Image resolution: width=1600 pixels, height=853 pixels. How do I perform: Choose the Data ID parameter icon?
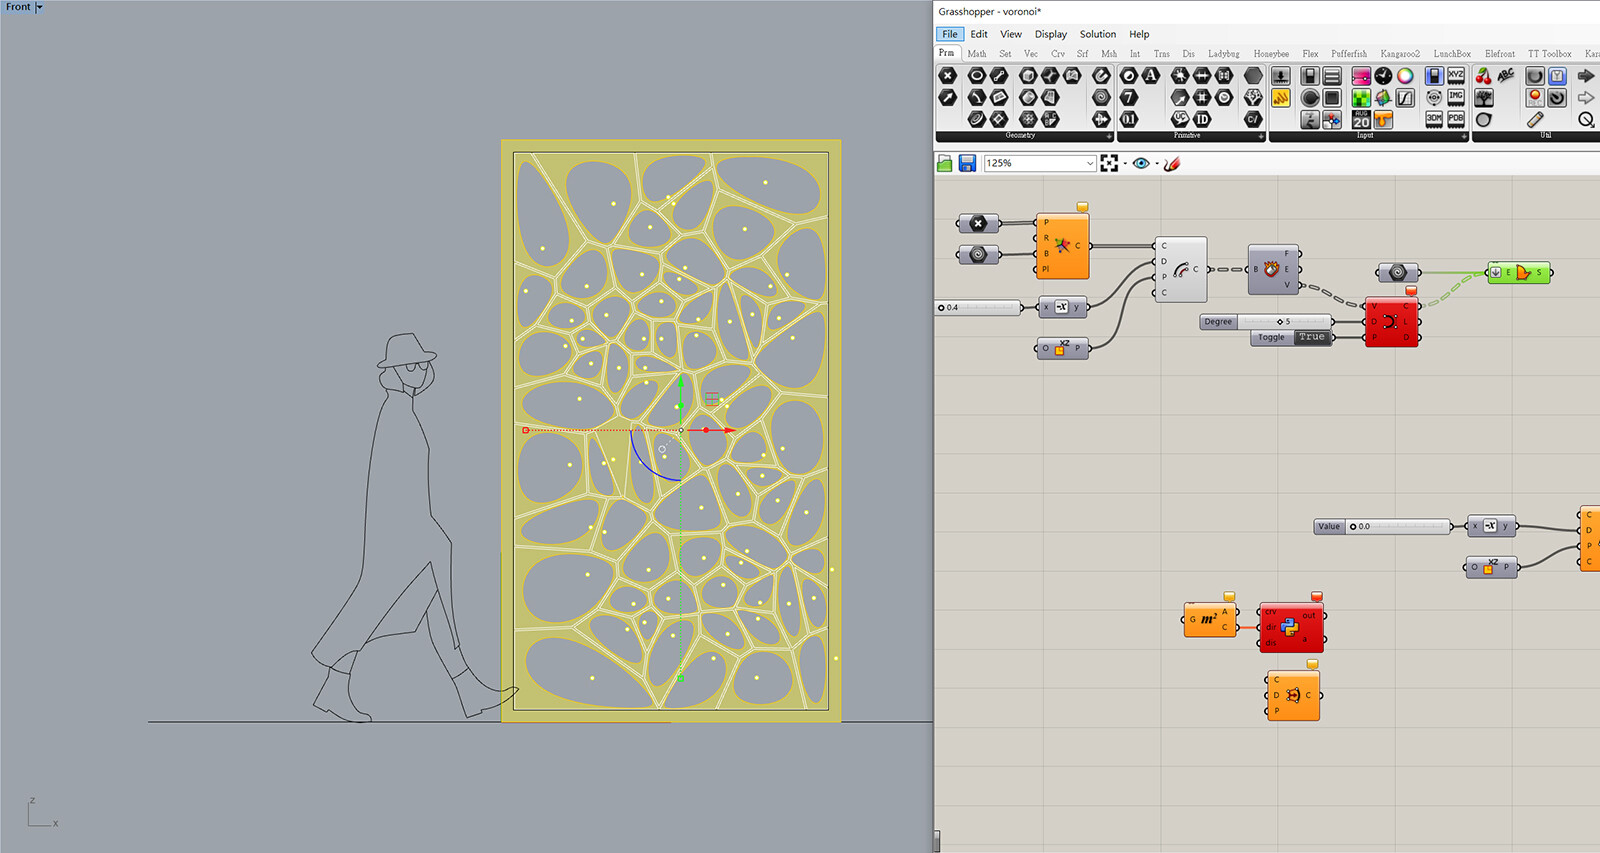tap(1202, 119)
